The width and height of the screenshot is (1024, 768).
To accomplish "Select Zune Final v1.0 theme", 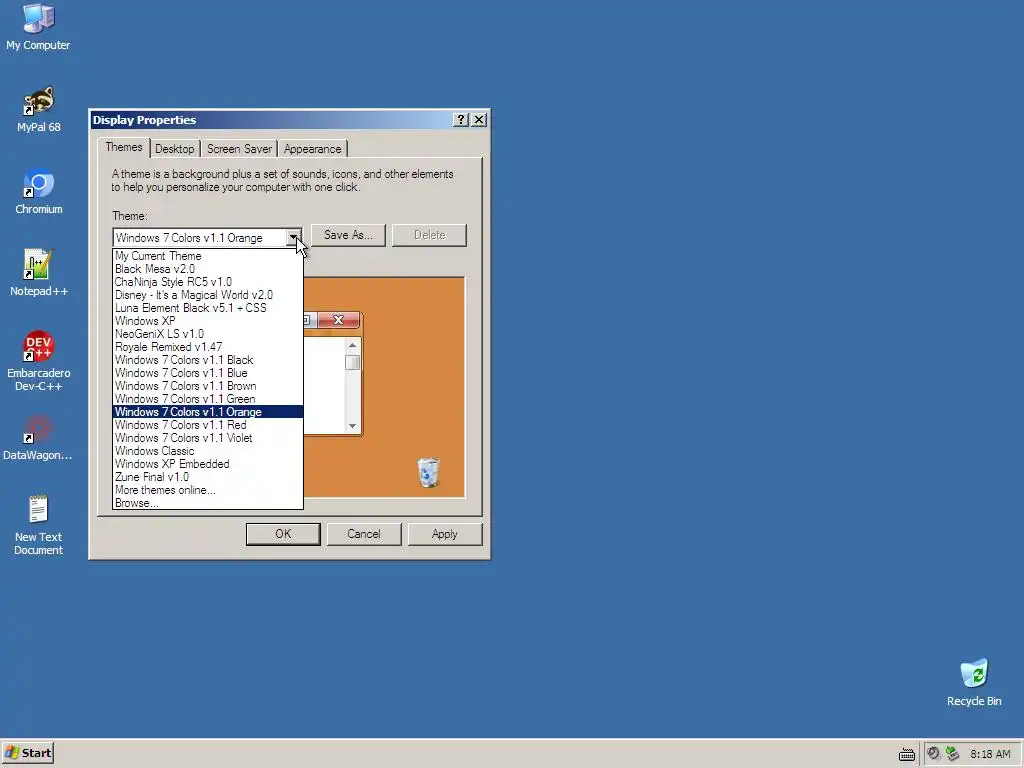I will [208, 477].
